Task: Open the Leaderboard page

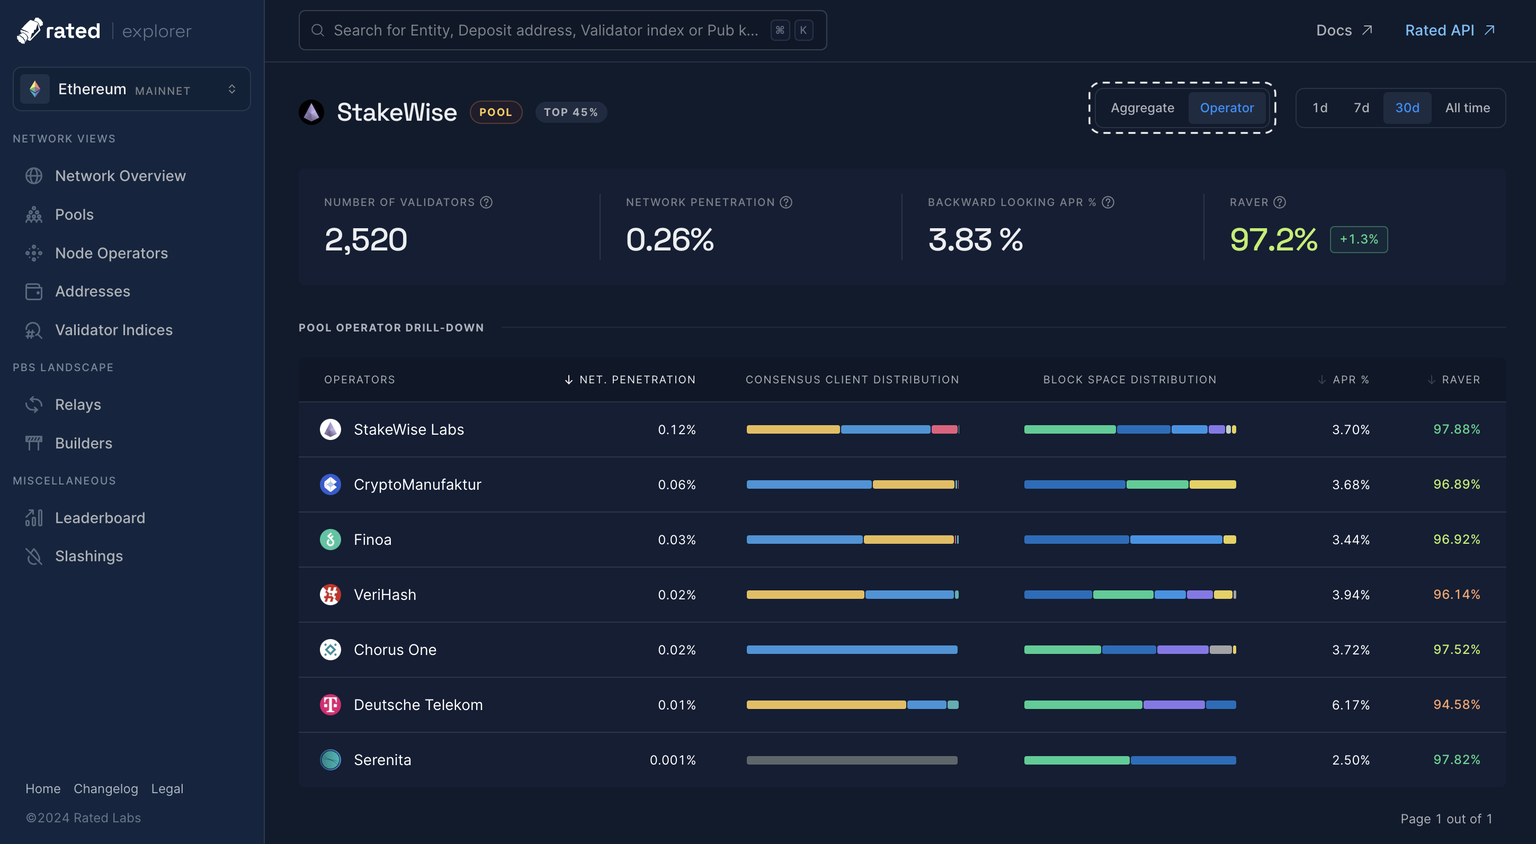Action: tap(100, 518)
